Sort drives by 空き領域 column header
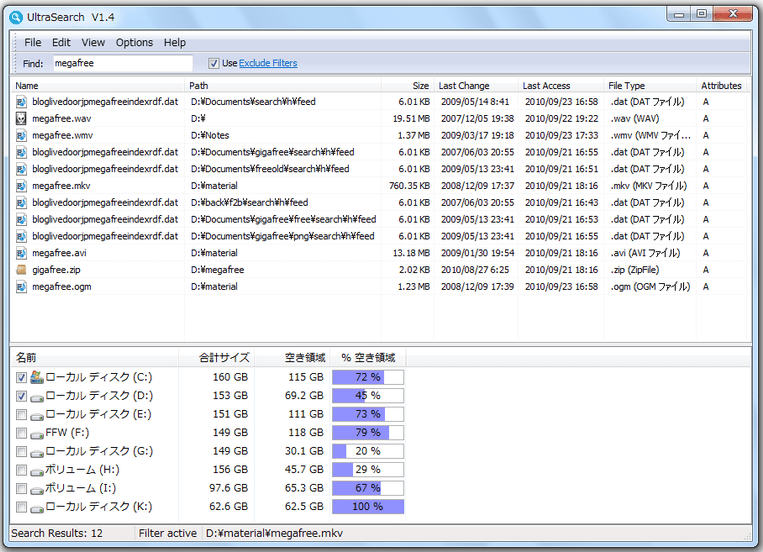Viewport: 763px width, 552px height. click(x=292, y=358)
